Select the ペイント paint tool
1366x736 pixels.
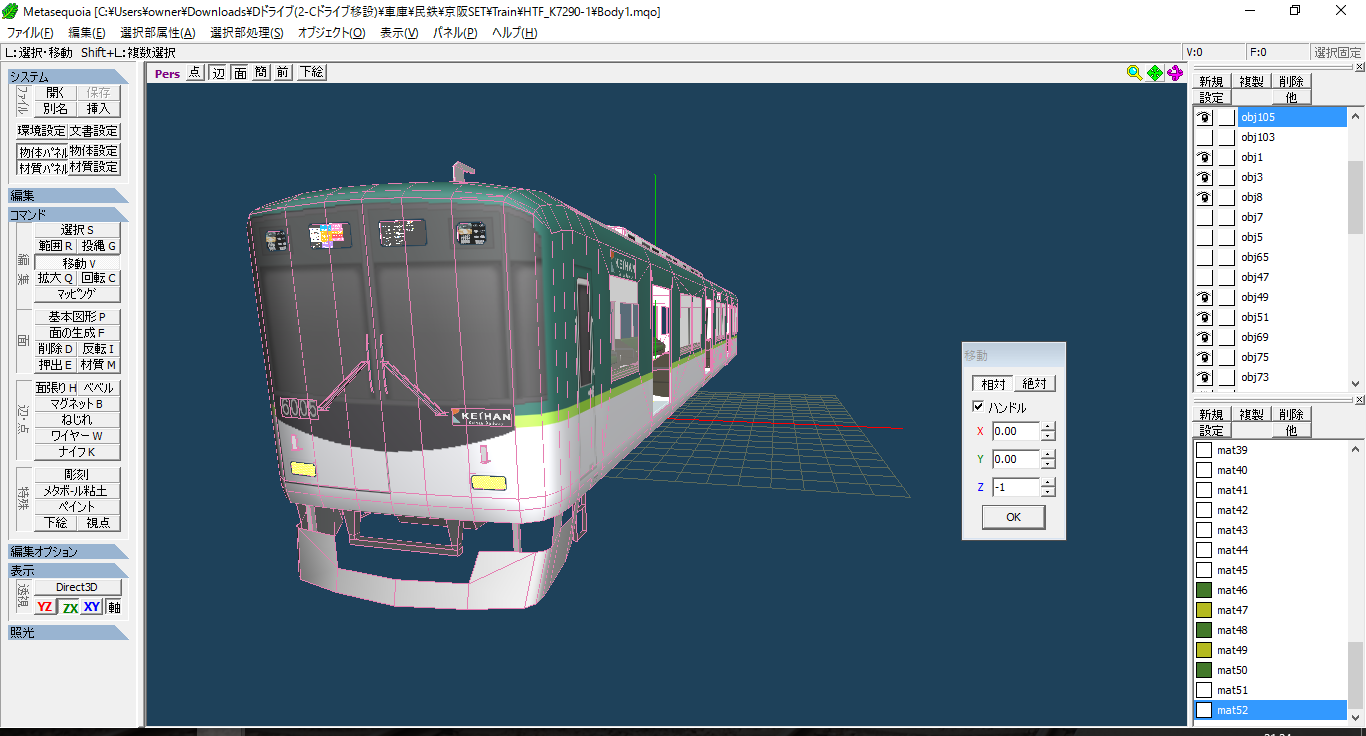click(x=77, y=507)
